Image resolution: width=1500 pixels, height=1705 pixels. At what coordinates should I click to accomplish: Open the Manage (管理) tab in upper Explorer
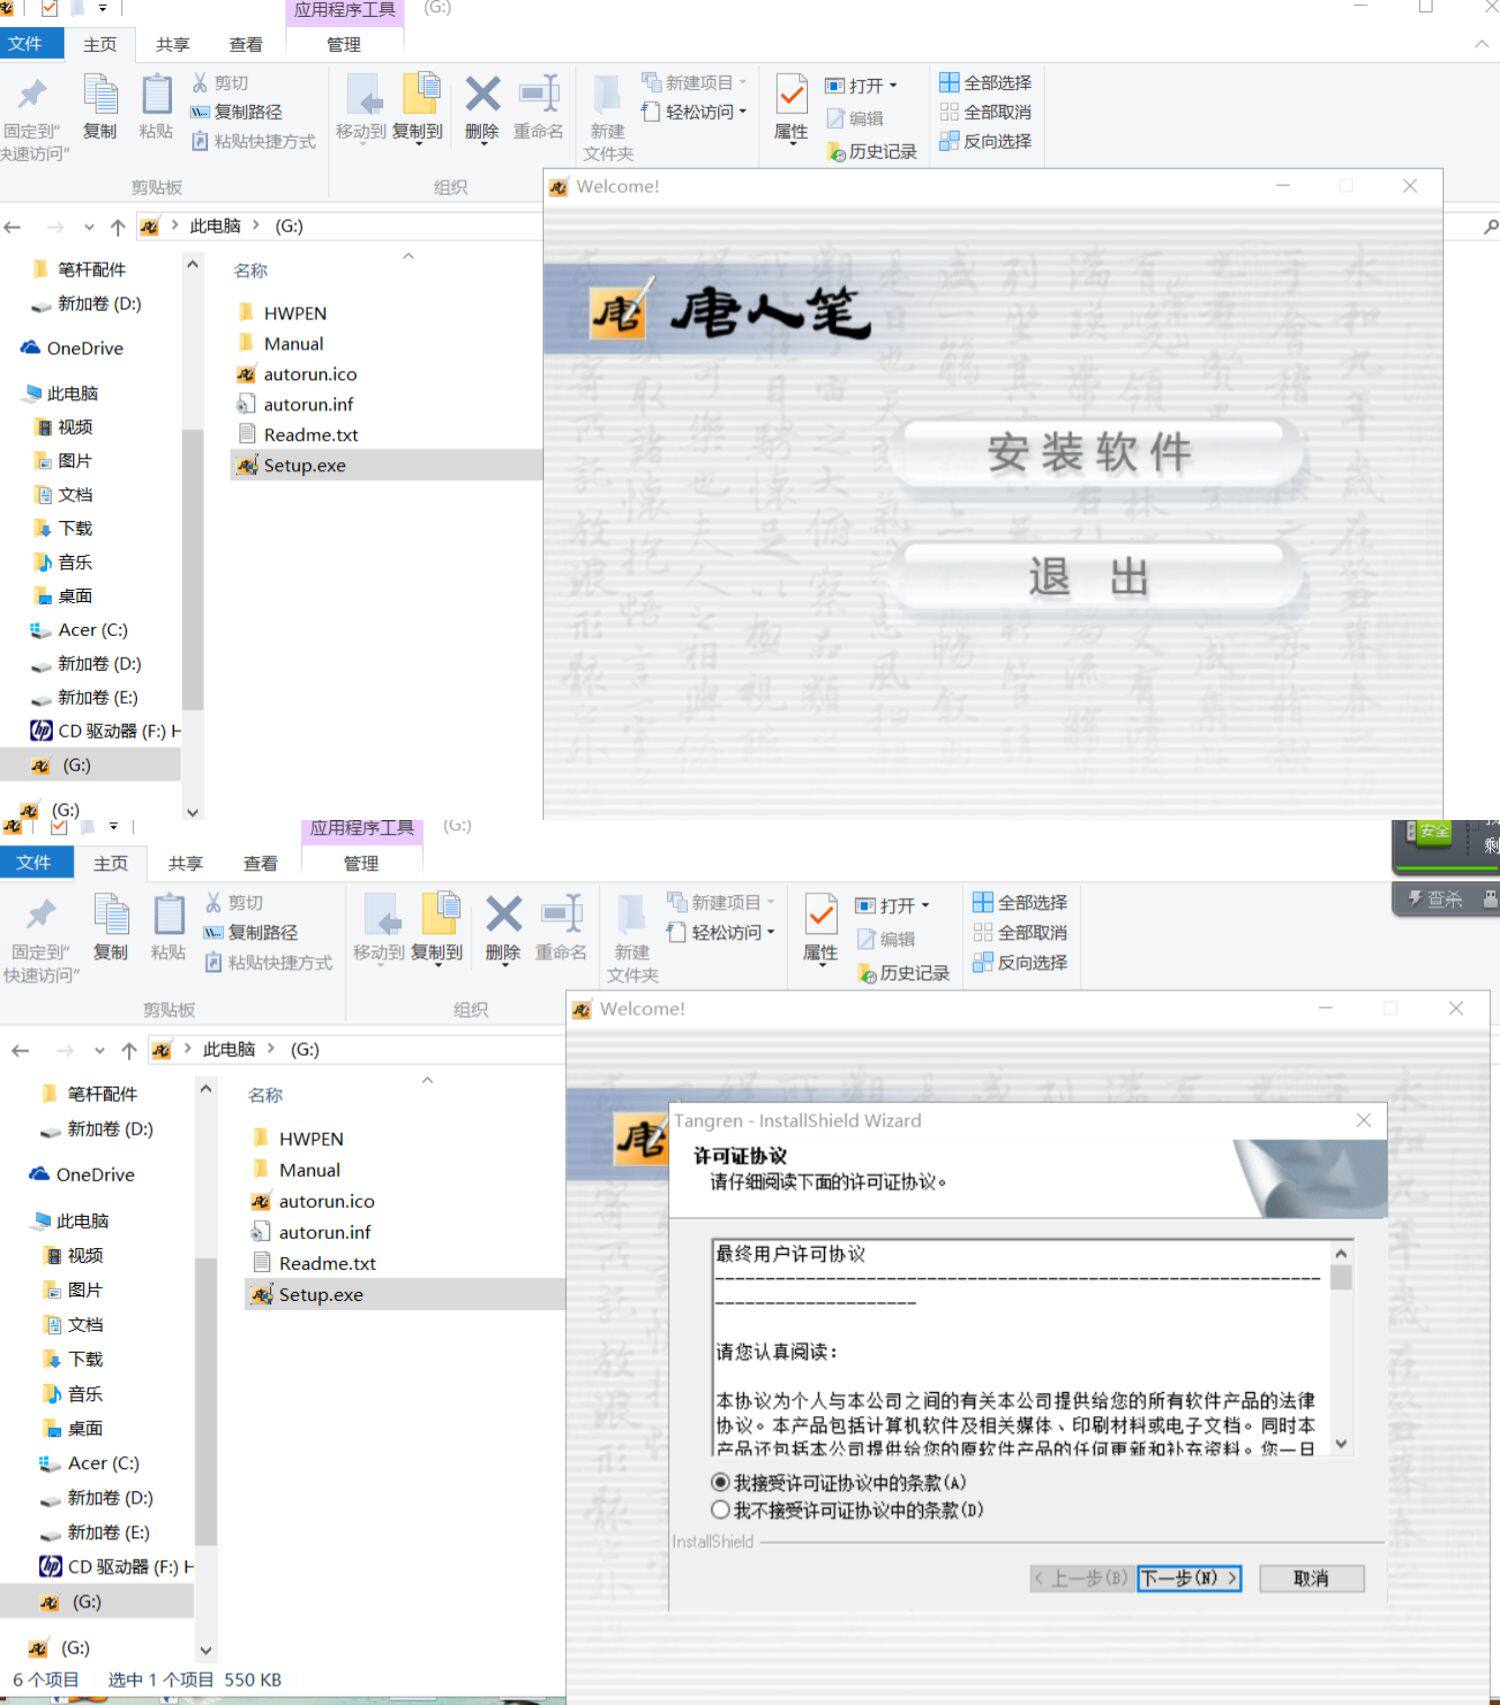pos(344,45)
